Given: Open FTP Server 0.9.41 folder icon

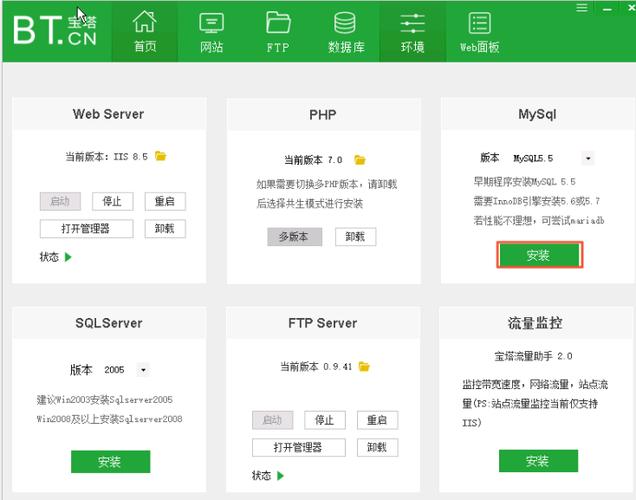Looking at the screenshot, I should 364,367.
